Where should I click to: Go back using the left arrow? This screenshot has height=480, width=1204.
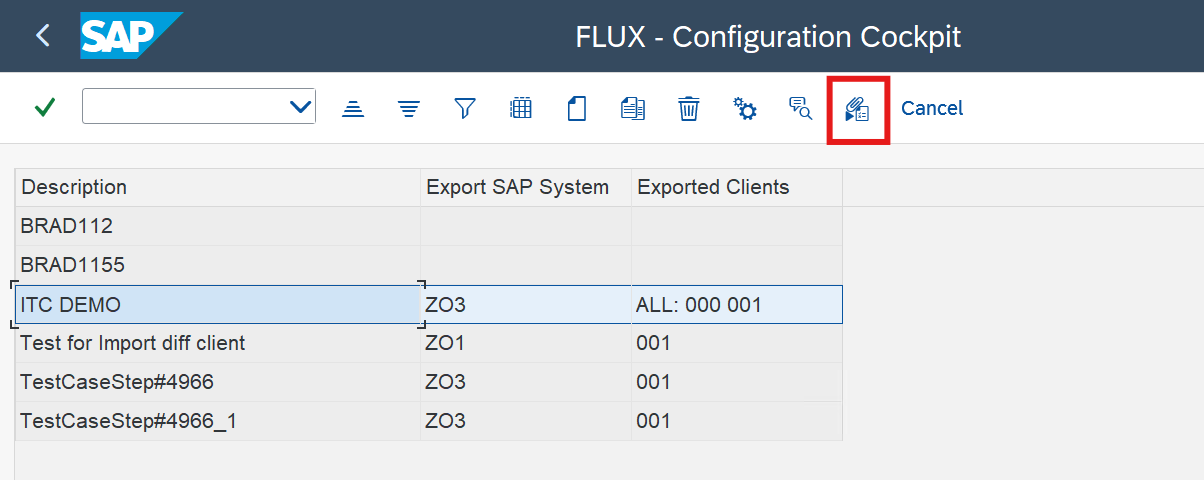coord(42,36)
